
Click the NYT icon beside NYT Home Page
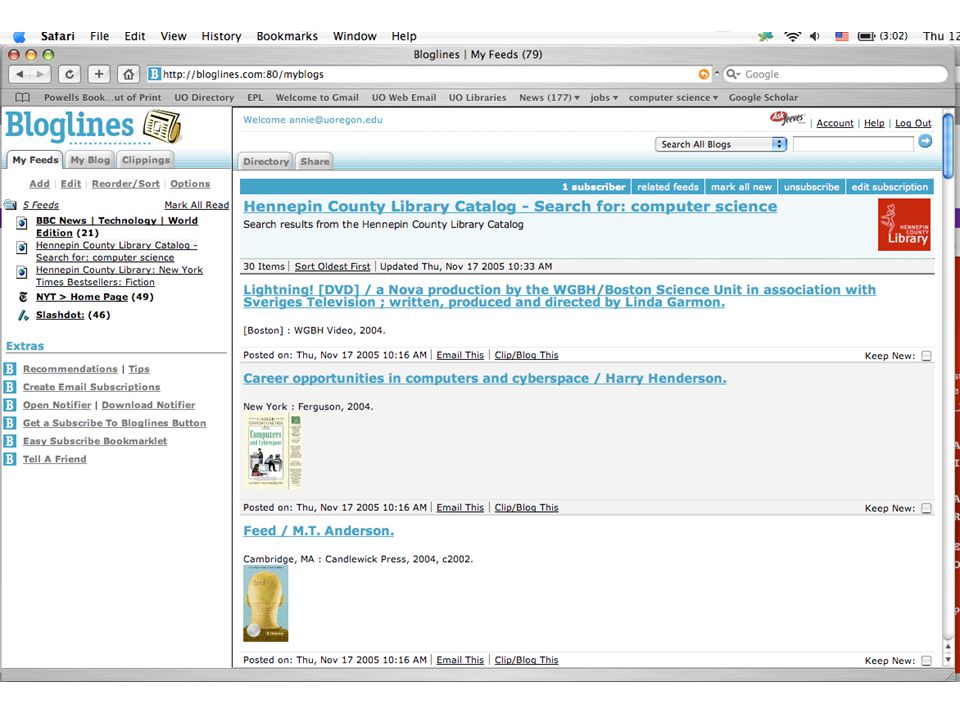[x=23, y=297]
